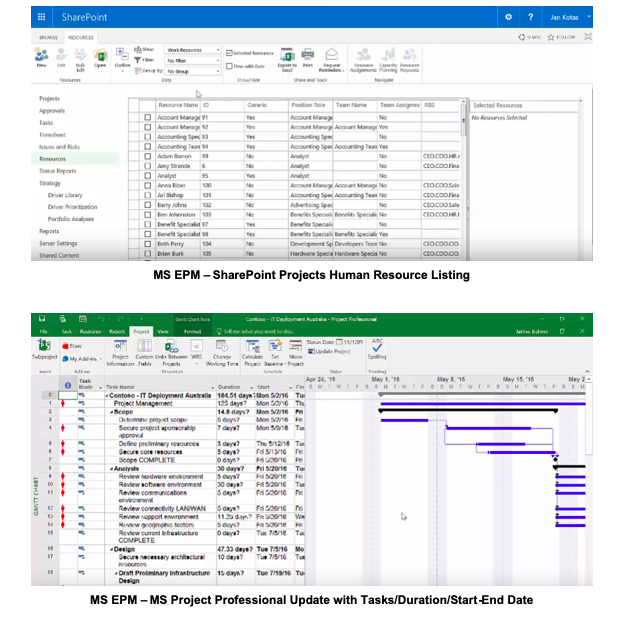Check the box for Barry Johns row
The height and width of the screenshot is (636, 619).
point(148,205)
